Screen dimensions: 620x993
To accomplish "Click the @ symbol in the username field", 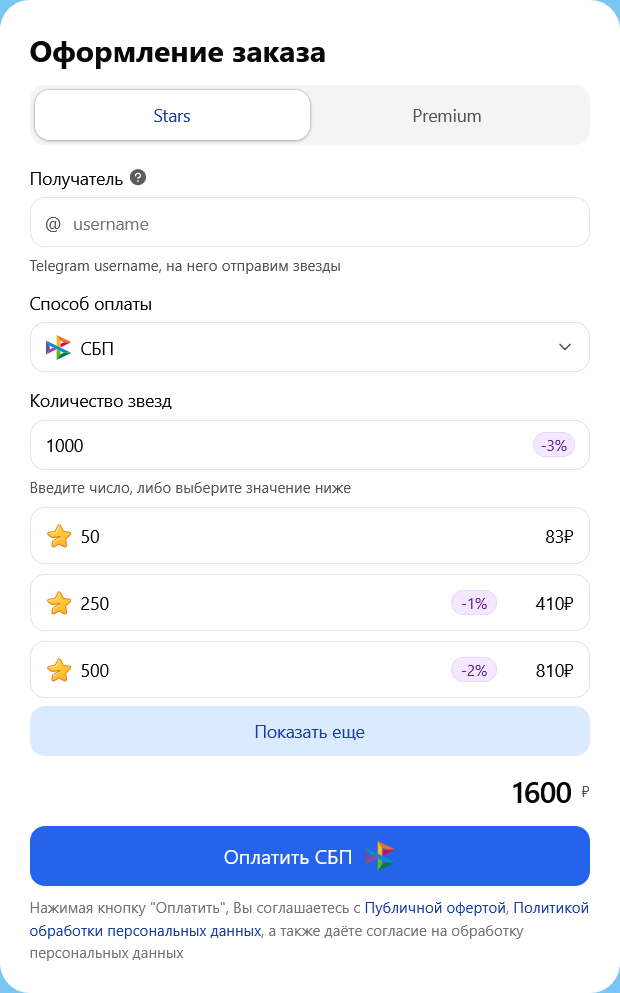I will pos(53,224).
